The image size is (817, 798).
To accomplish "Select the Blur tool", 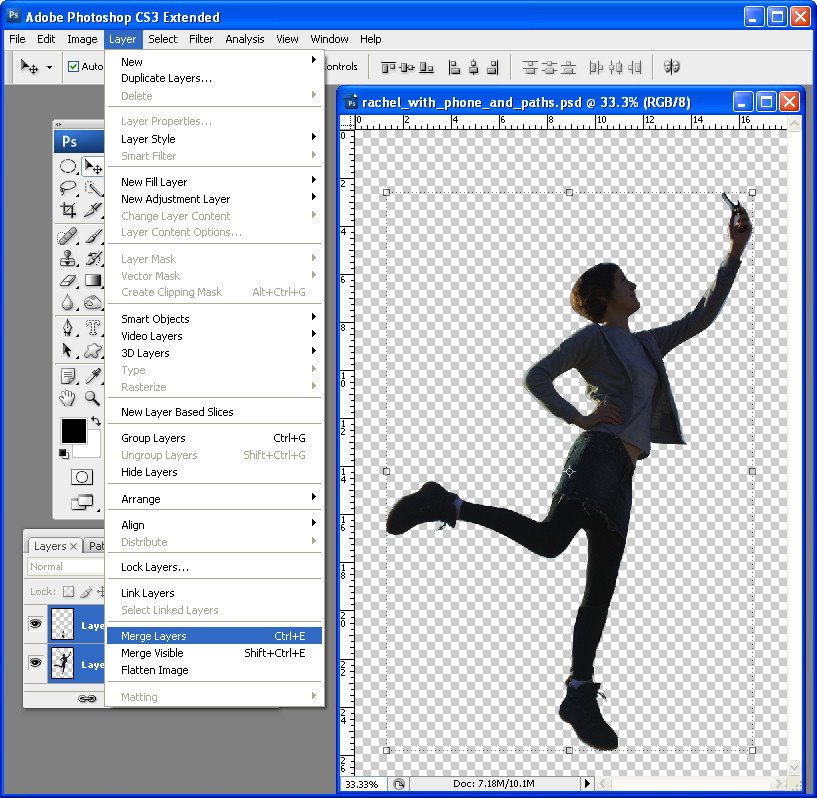I will point(68,302).
